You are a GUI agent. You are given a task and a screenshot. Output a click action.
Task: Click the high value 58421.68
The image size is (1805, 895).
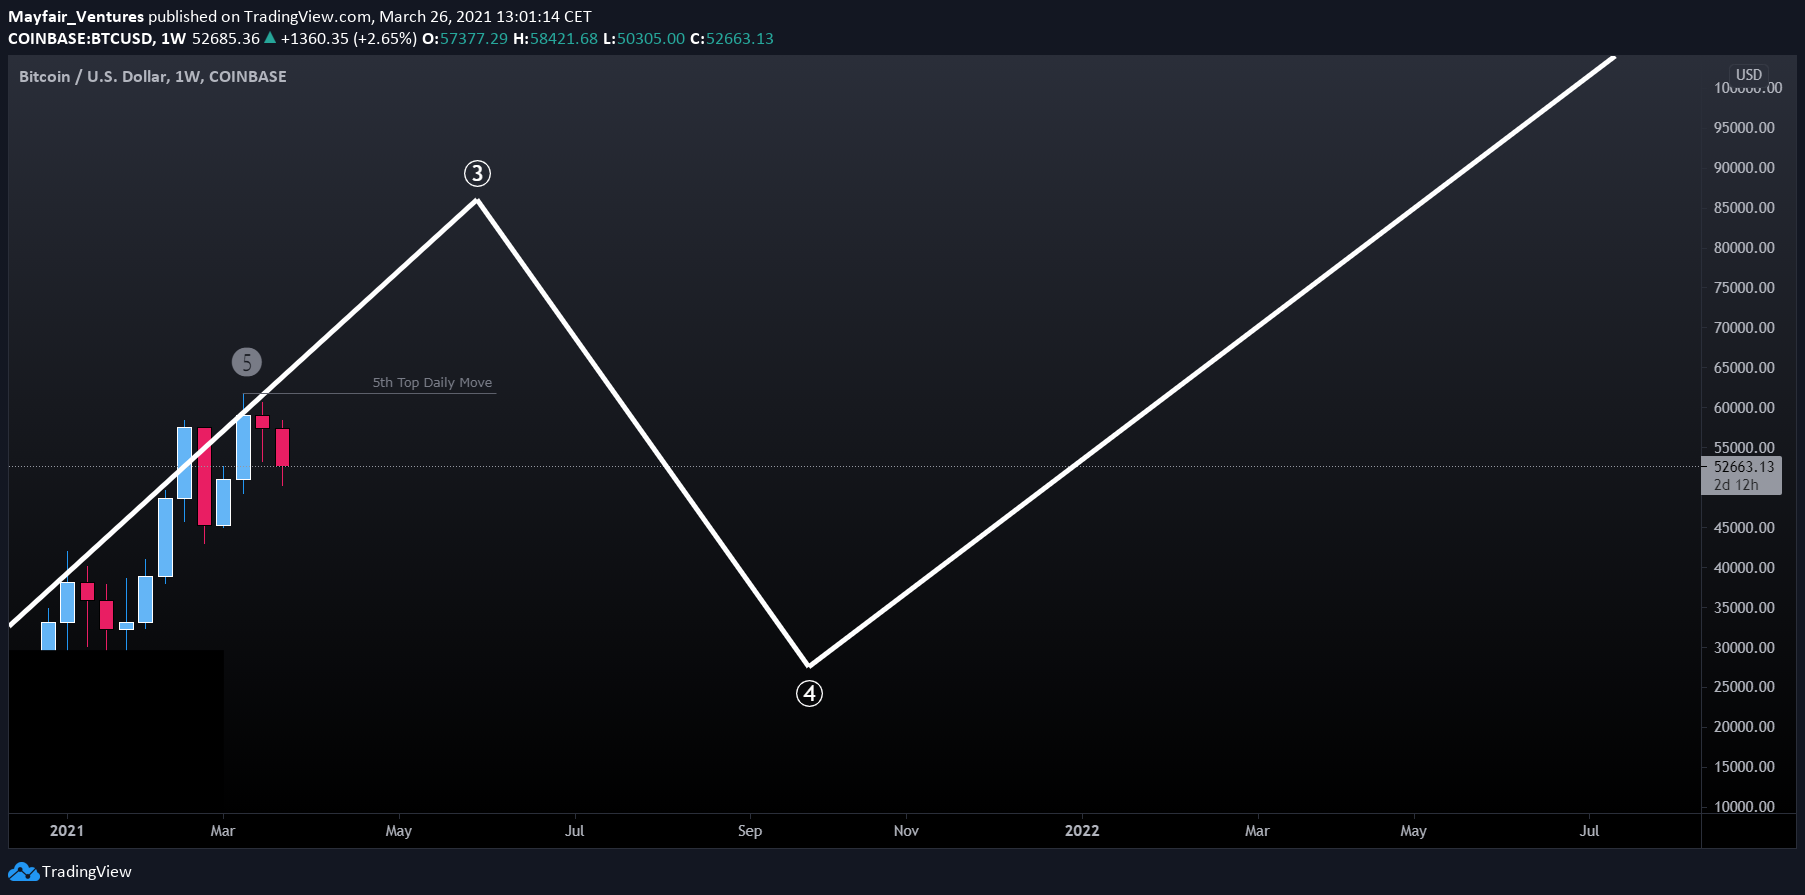(564, 39)
